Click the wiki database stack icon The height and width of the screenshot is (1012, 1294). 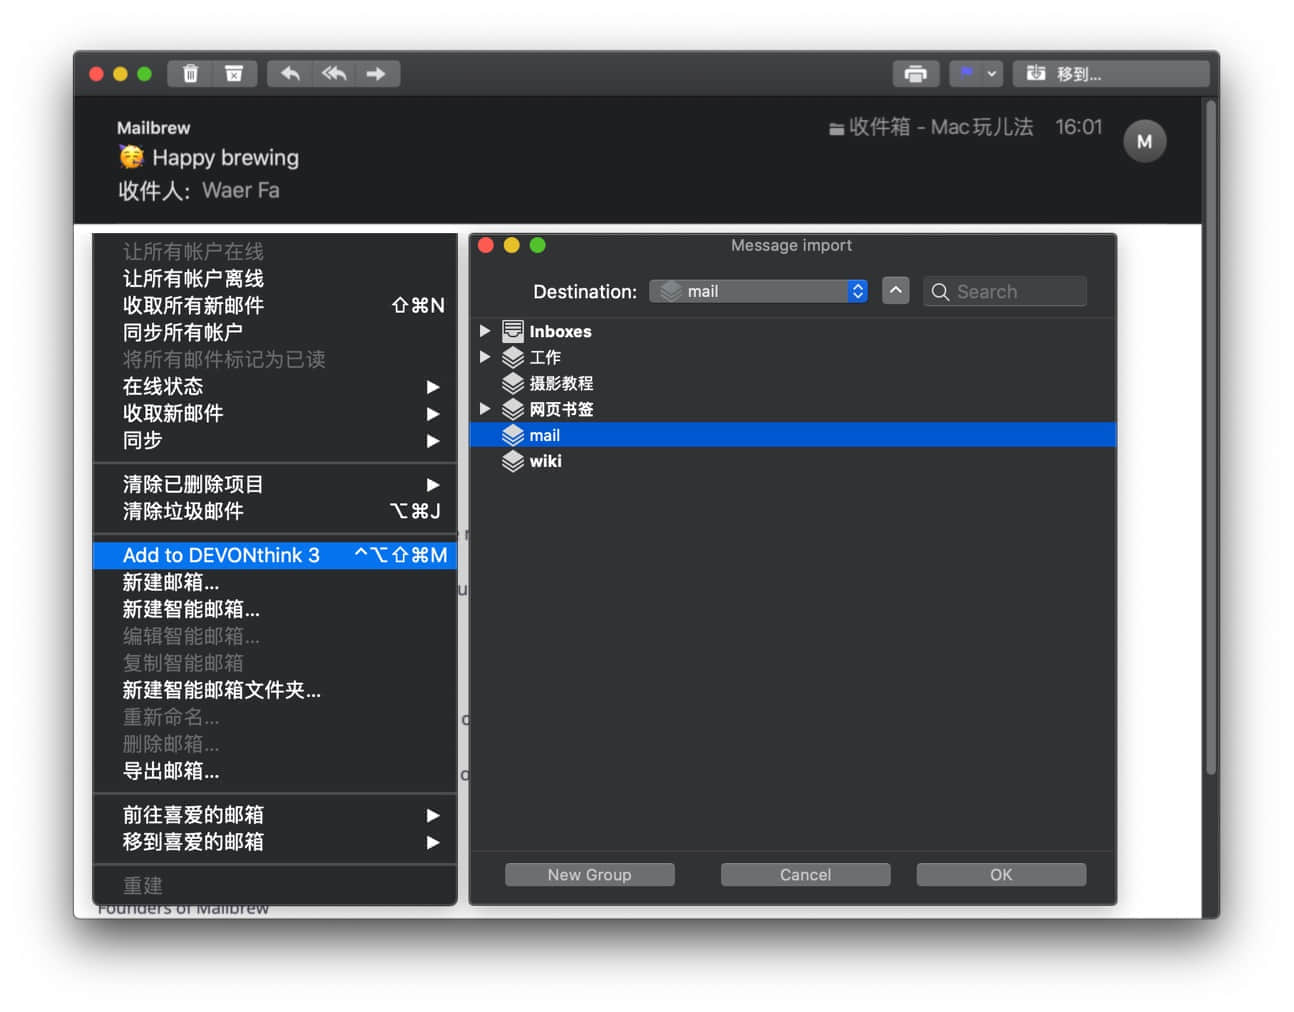[513, 461]
